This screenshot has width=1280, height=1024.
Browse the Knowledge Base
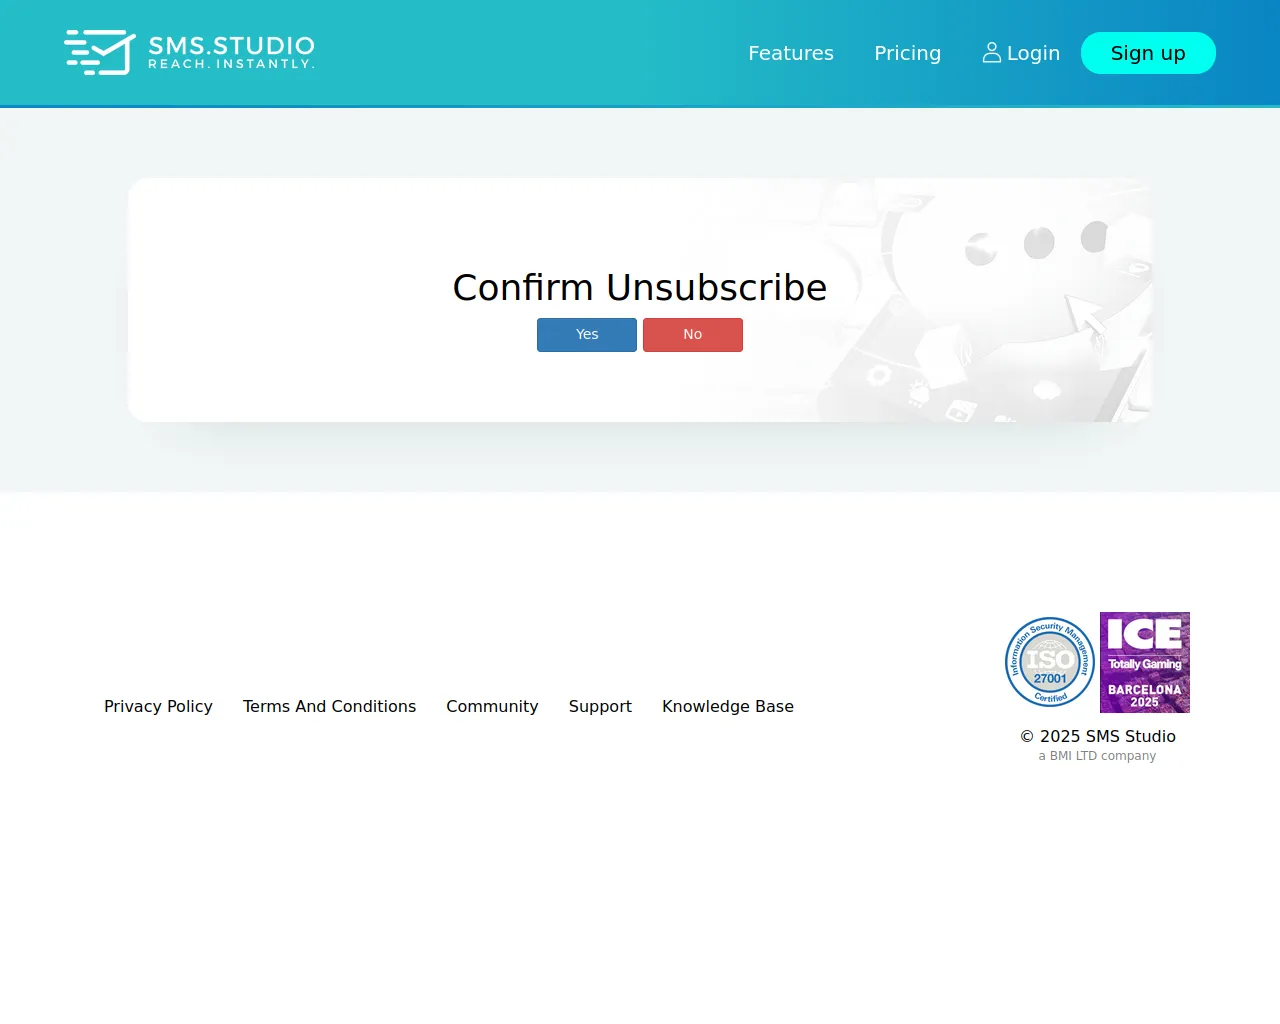(727, 706)
